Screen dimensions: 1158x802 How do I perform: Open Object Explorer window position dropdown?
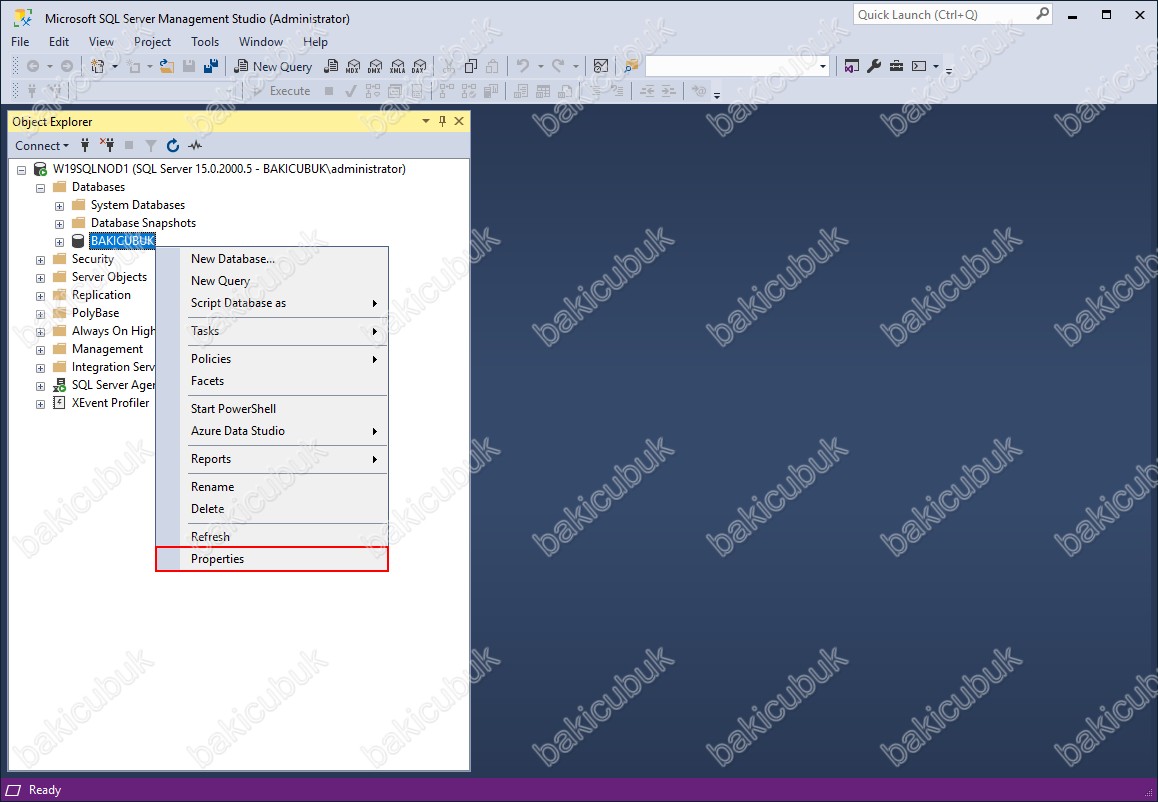426,121
